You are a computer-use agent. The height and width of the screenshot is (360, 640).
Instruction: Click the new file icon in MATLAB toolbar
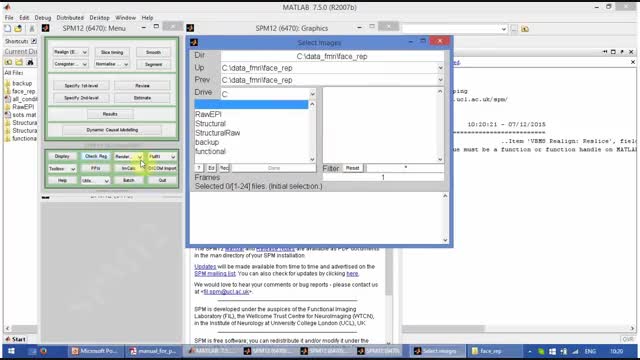(7, 29)
